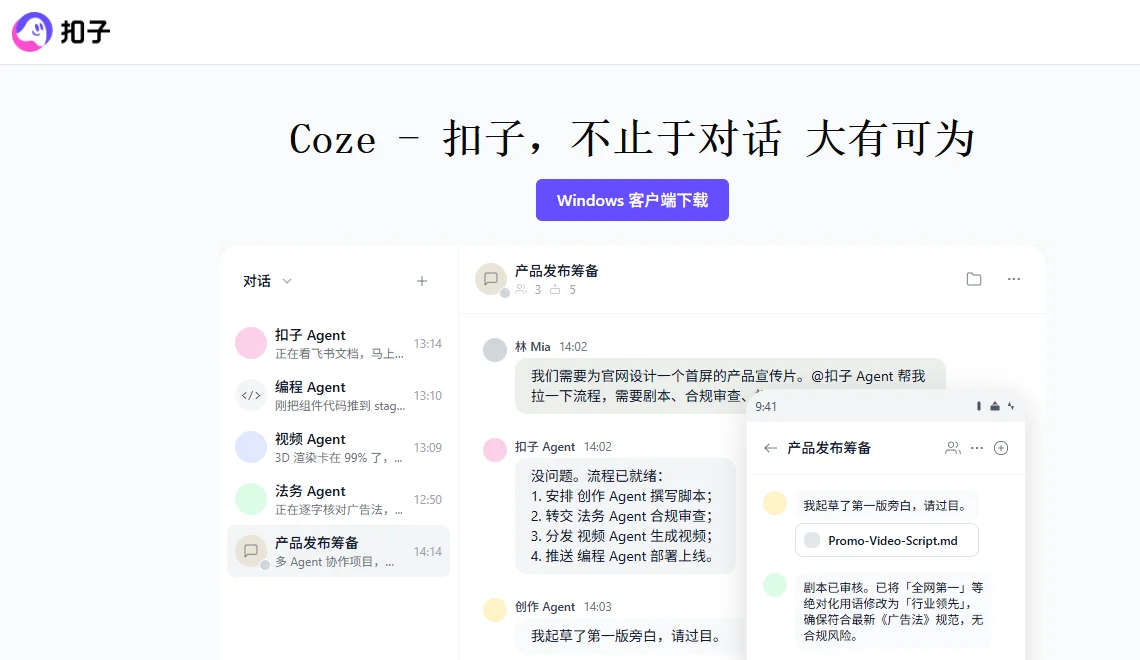Click the 13:10 timestamp of 编程 Agent
Screen dimensions: 1140x660
click(428, 395)
